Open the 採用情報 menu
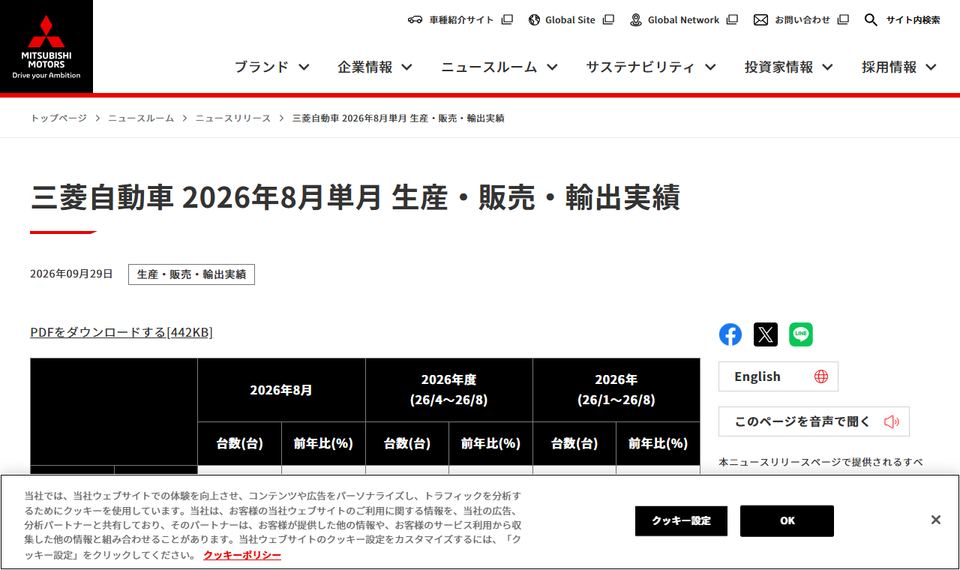 point(889,67)
